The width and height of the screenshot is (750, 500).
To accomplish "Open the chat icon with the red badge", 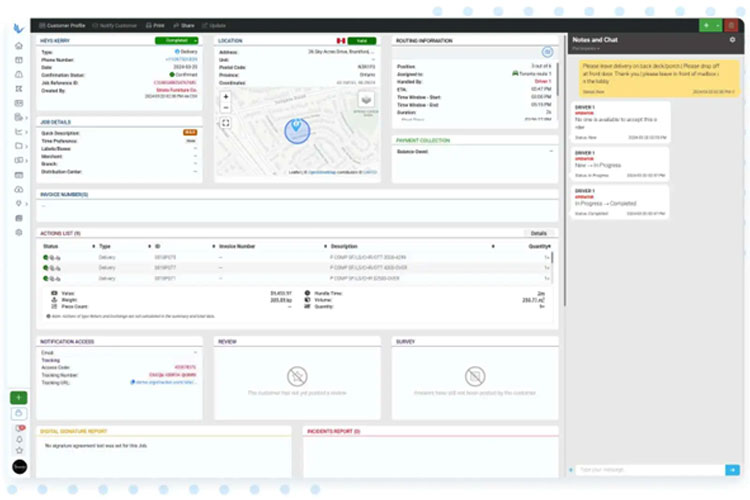I will coord(20,428).
